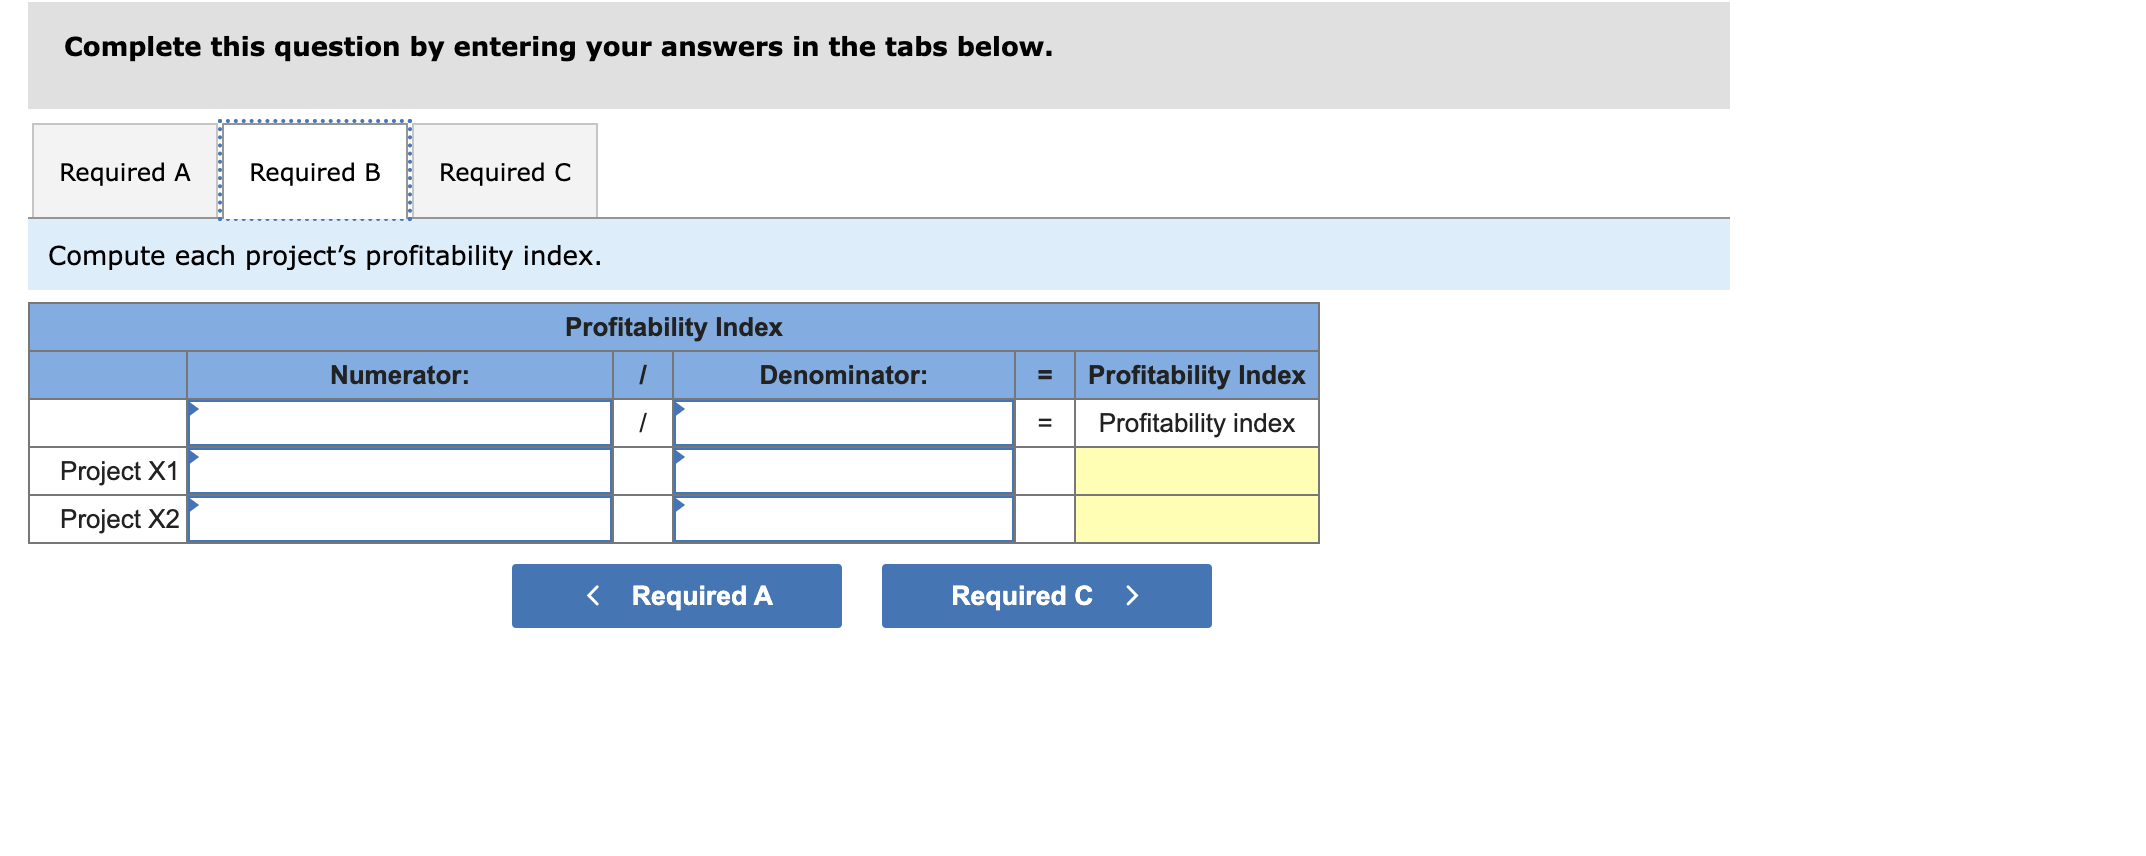Open the Numerator dropdown in the header row

point(400,422)
